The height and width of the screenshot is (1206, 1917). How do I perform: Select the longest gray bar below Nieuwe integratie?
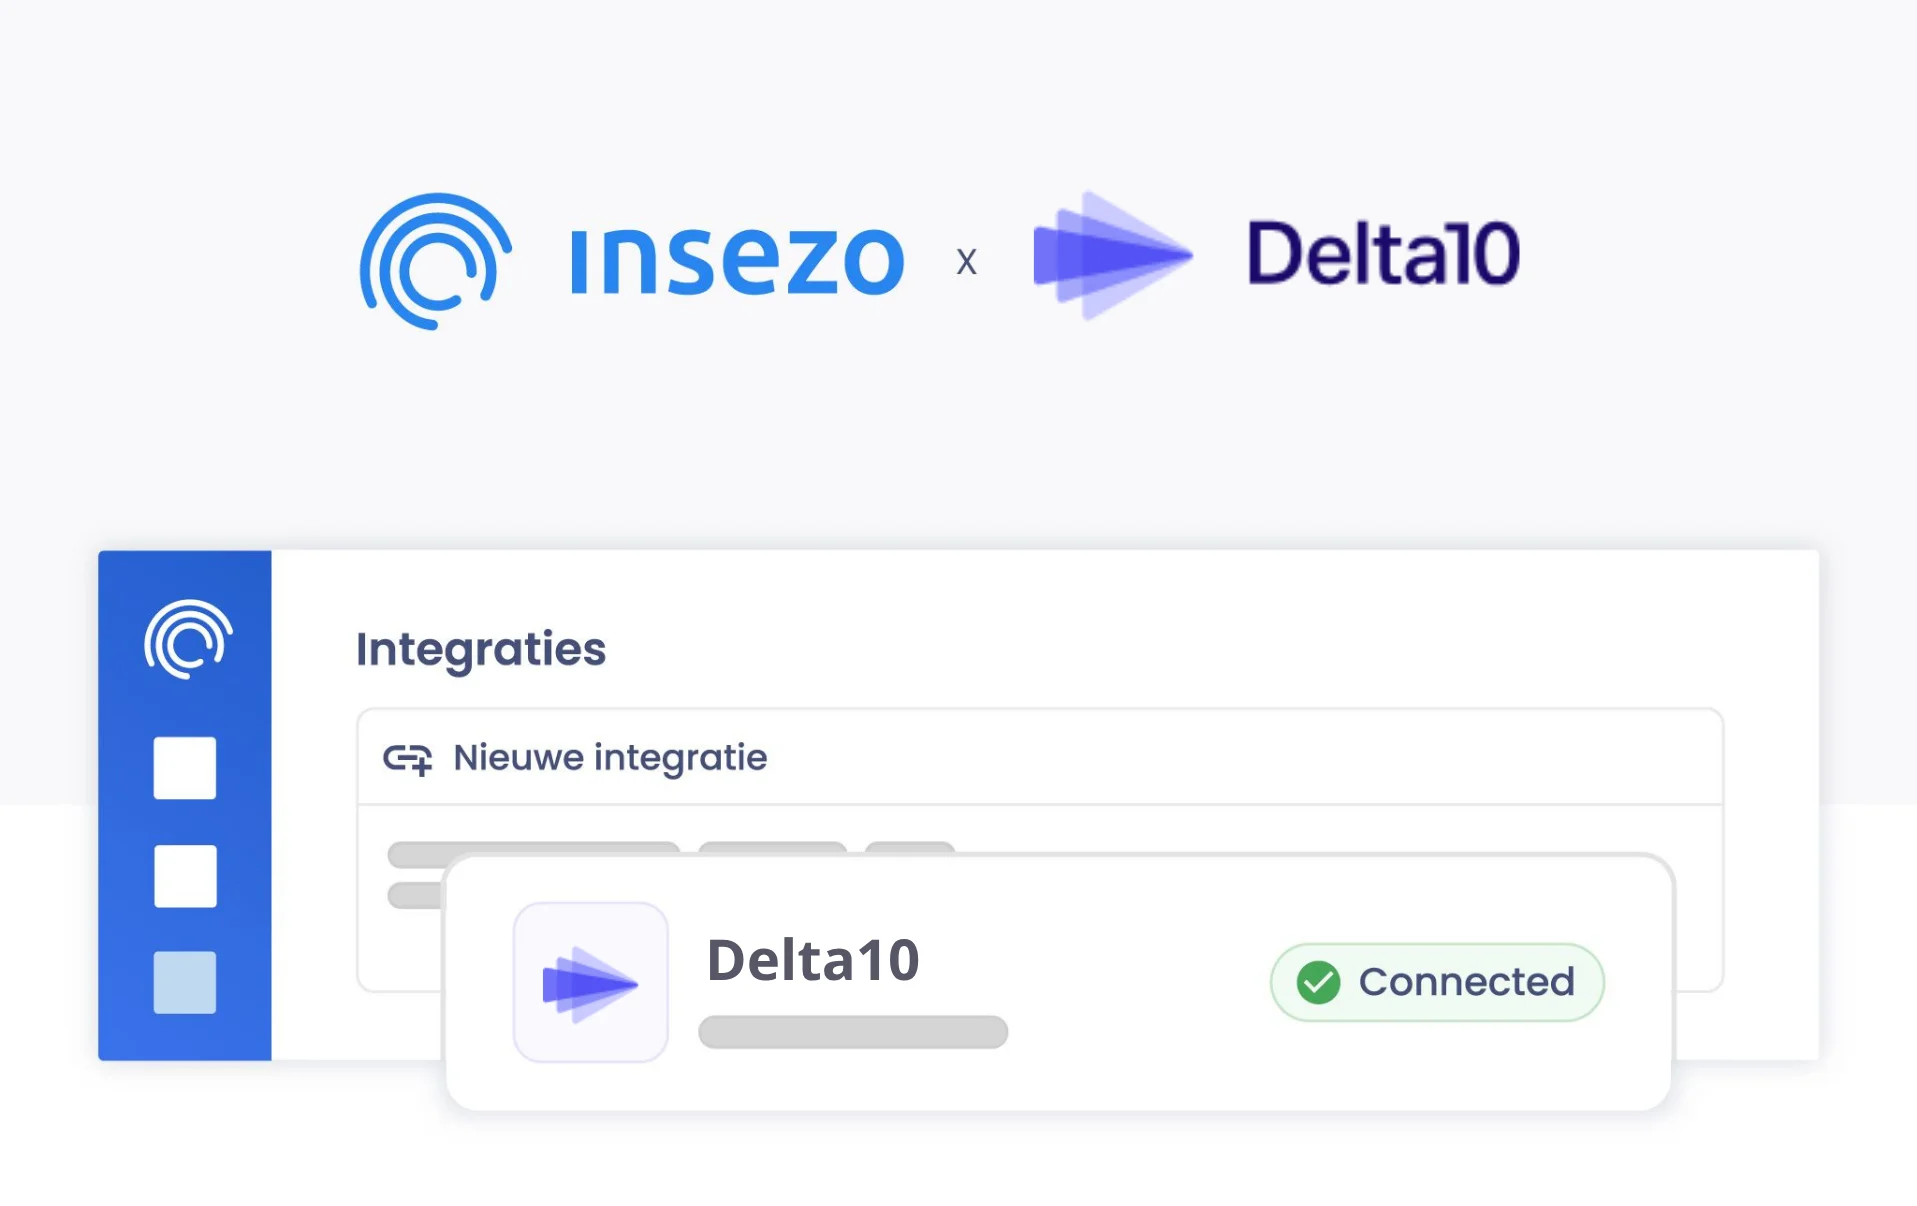click(x=533, y=848)
